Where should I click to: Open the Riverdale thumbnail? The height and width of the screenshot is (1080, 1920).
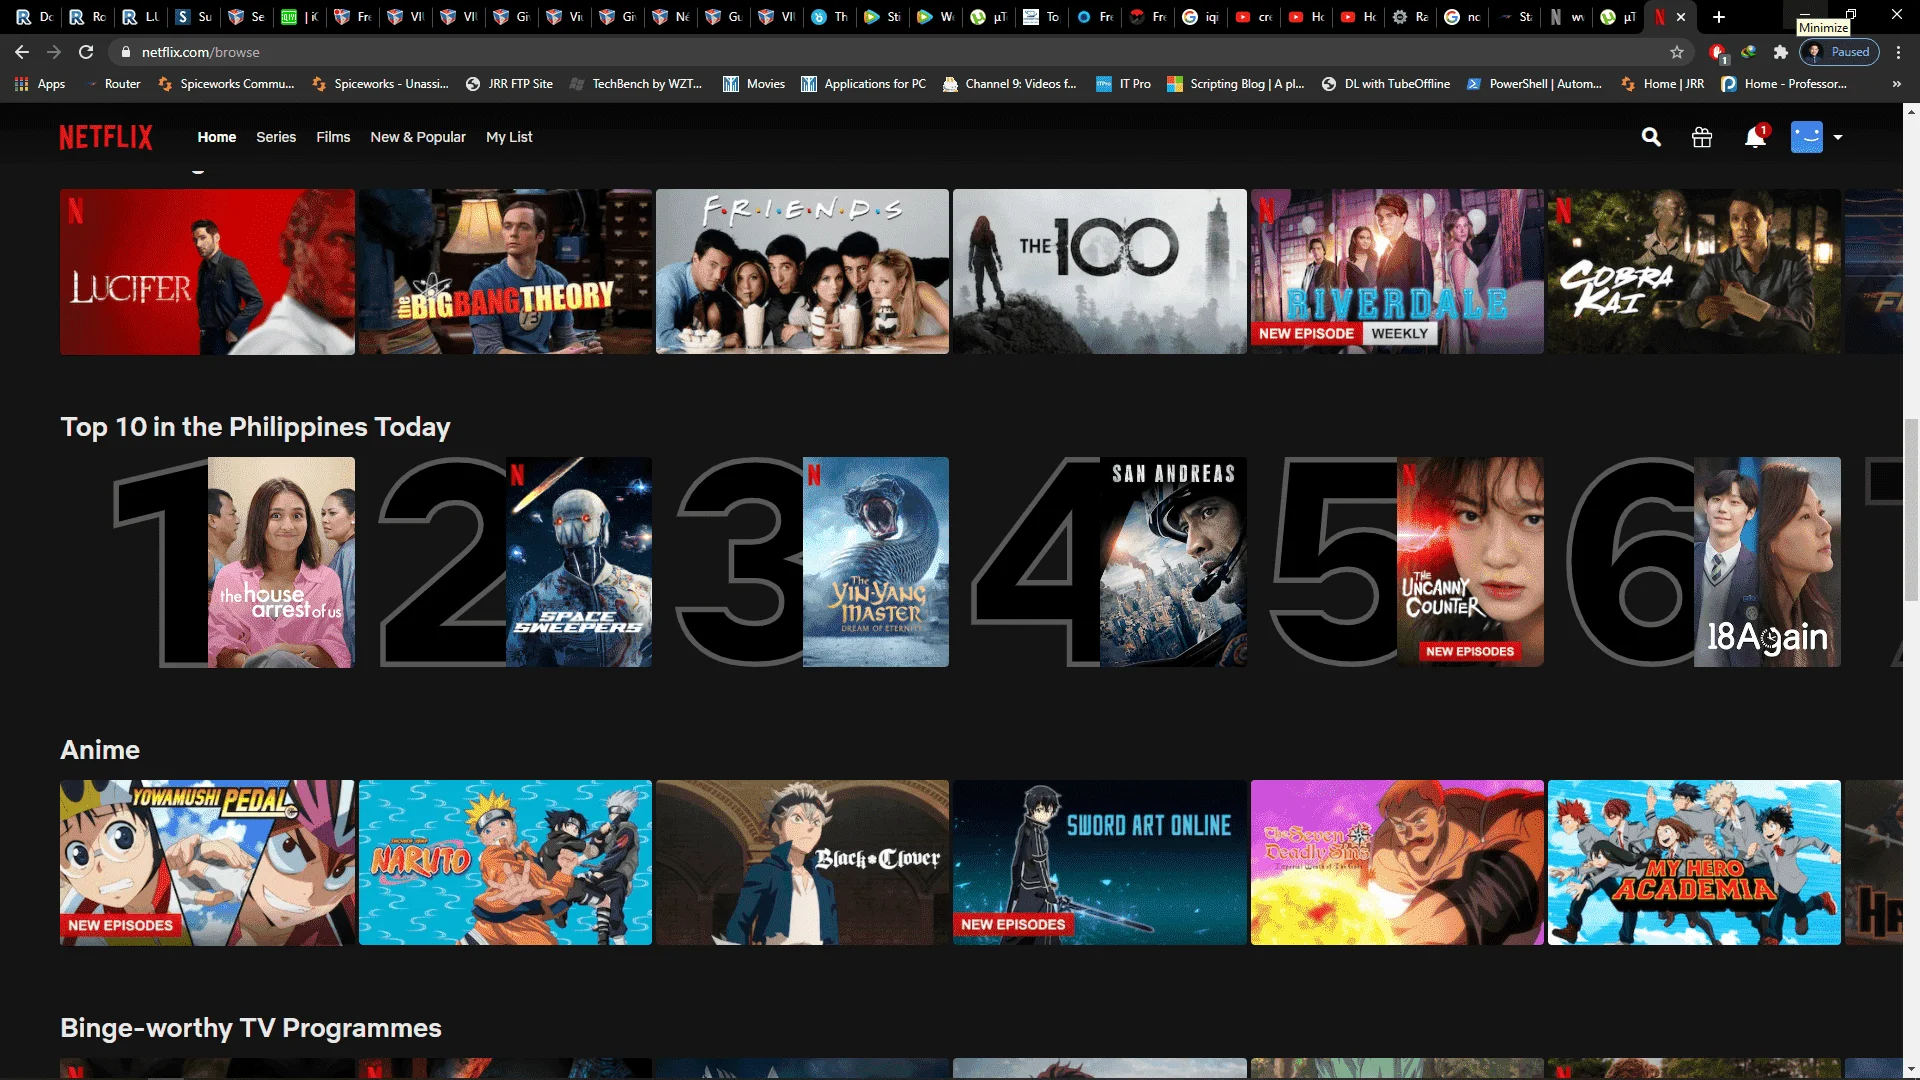[x=1397, y=272]
